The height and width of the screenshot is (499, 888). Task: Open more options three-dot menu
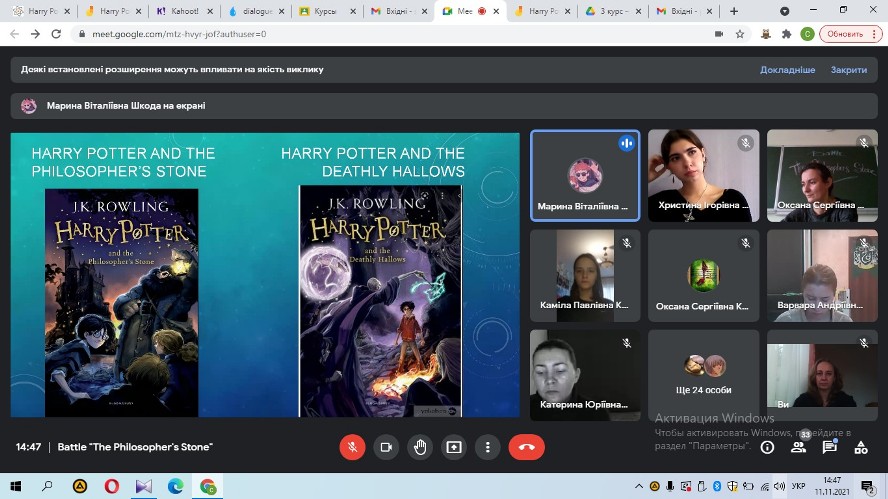point(488,447)
